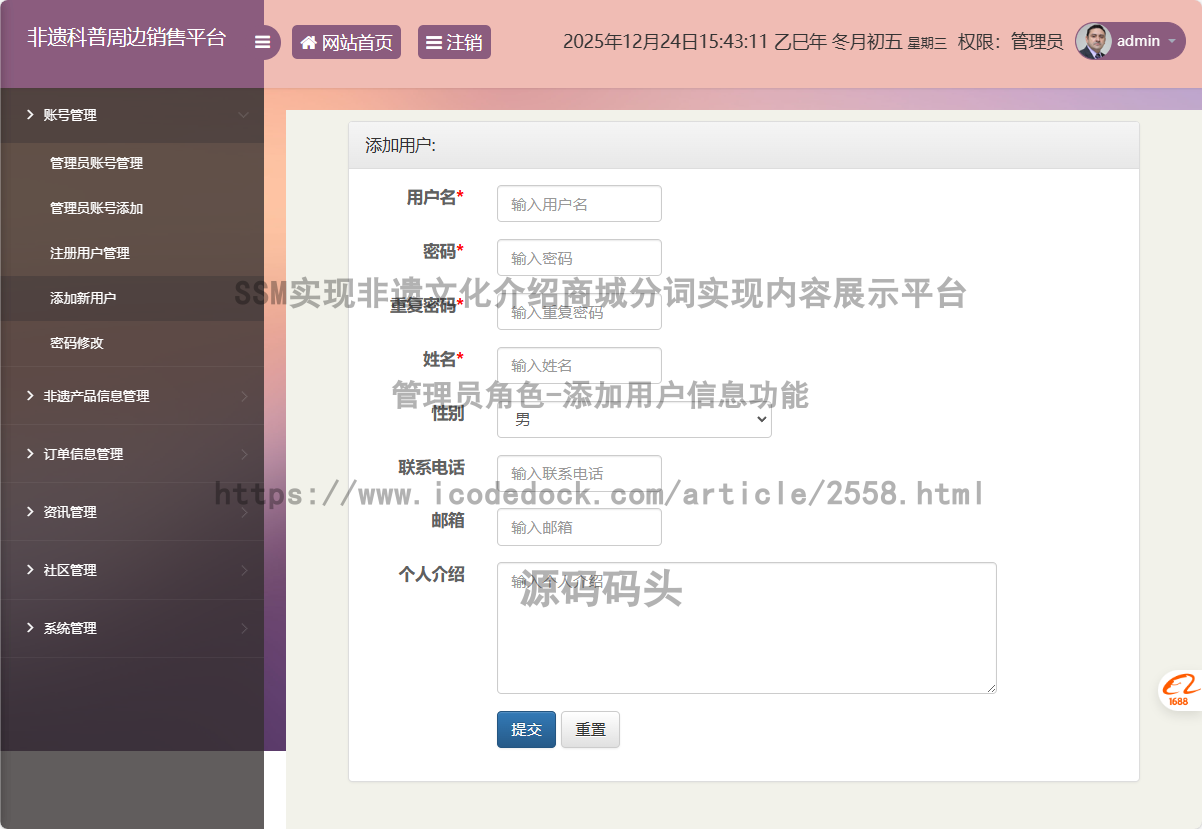Click the 个人介绍 introduction textarea
This screenshot has height=829, width=1202.
coord(746,628)
